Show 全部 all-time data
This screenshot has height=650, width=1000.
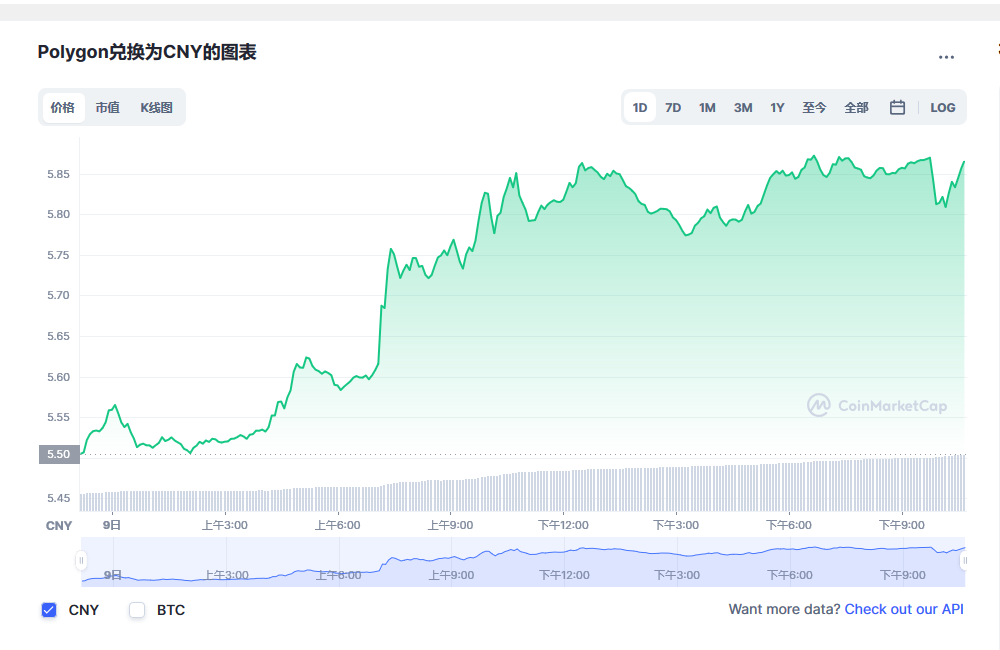coord(856,108)
